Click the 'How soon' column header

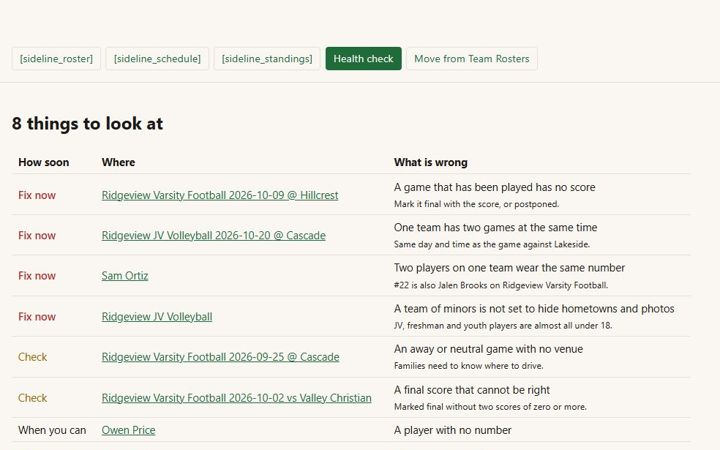coord(44,163)
